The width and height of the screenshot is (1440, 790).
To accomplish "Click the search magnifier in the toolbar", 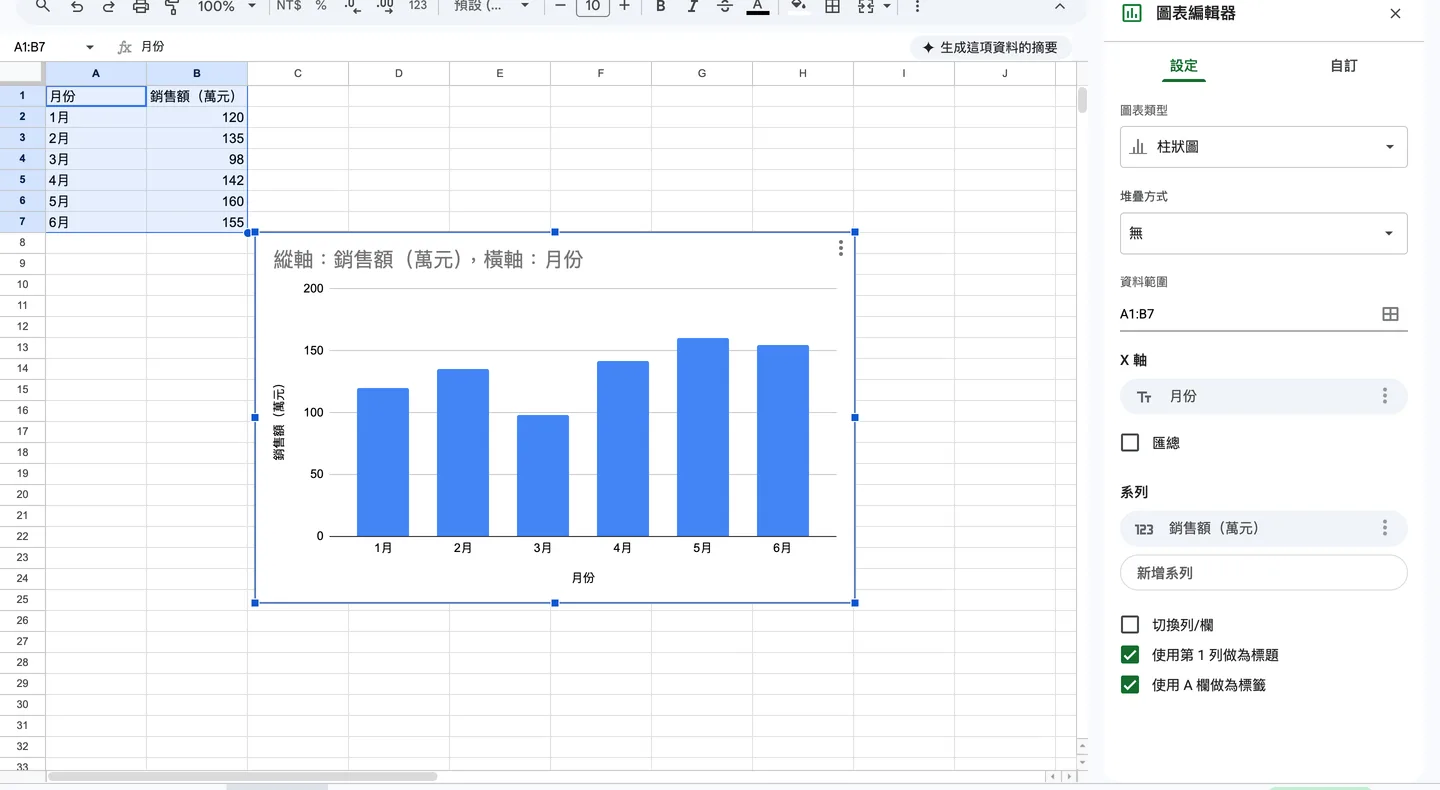I will [43, 7].
